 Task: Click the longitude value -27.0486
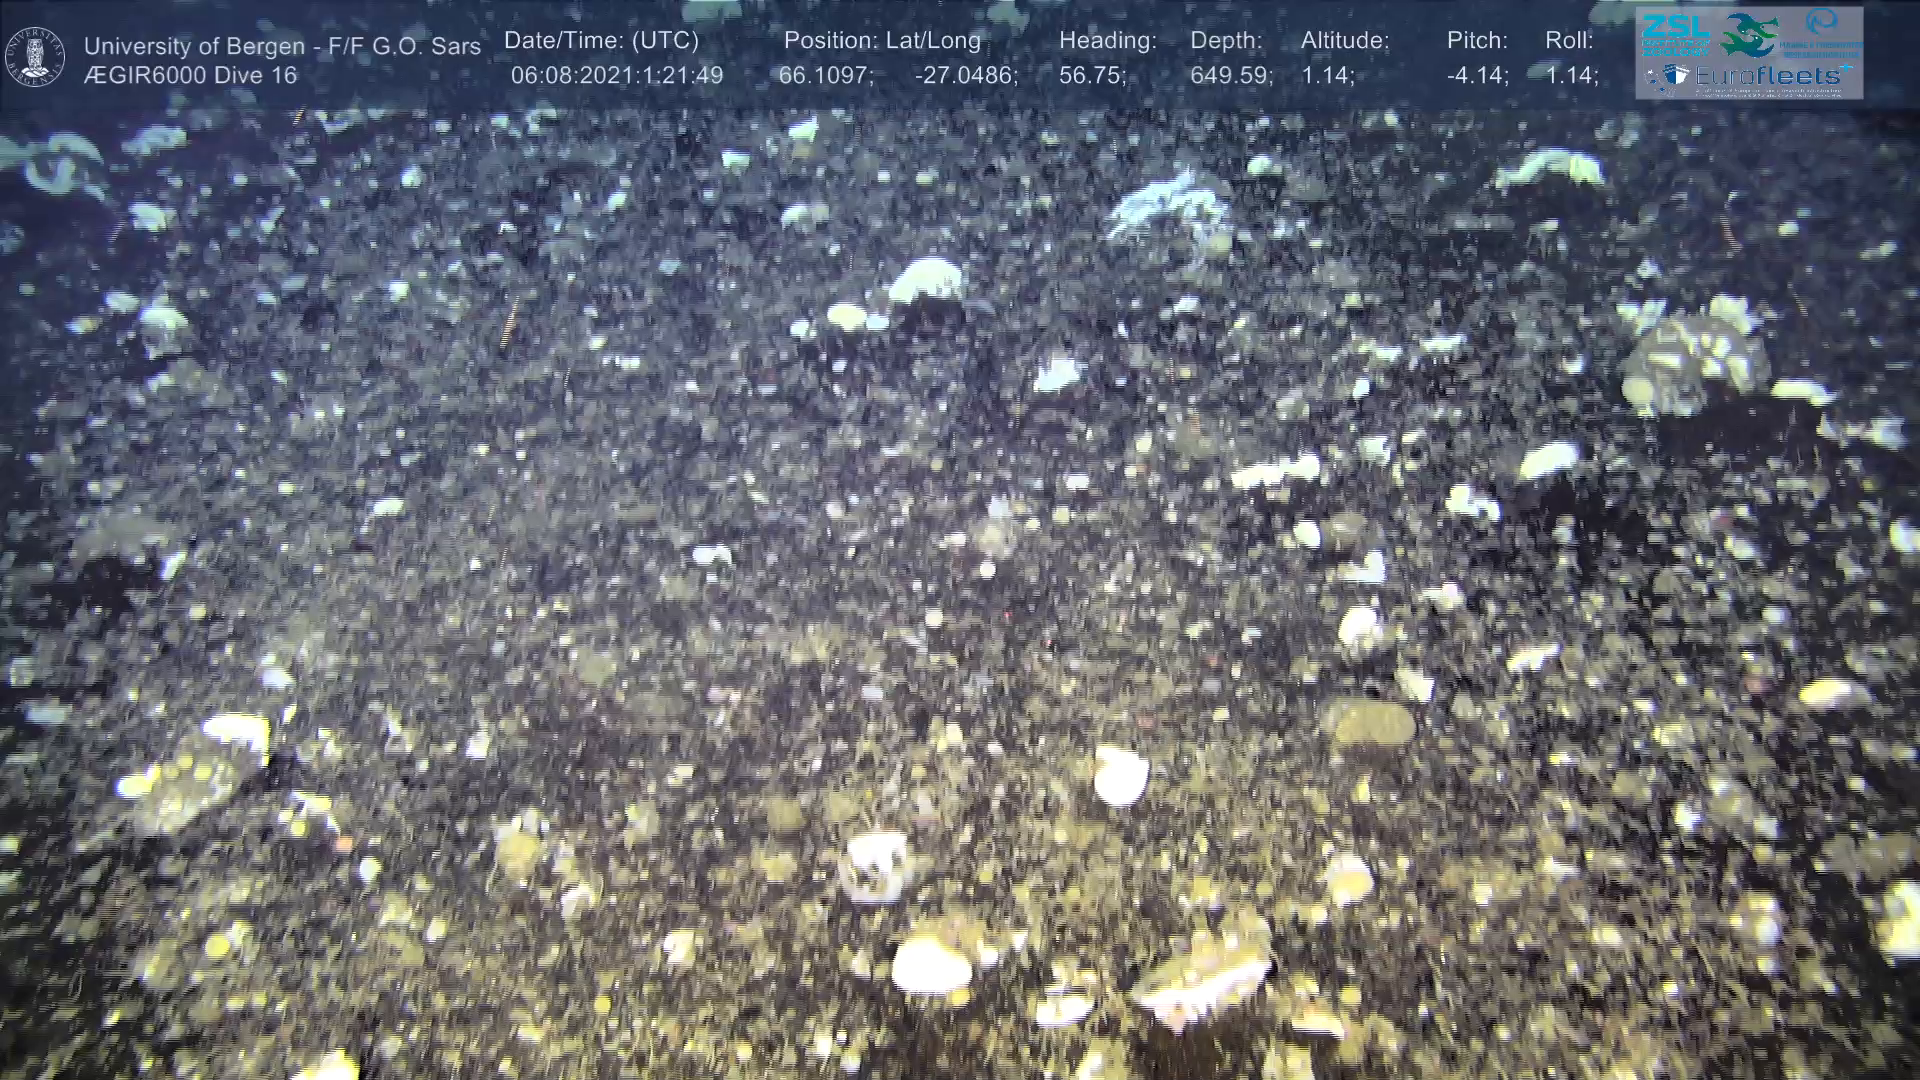pyautogui.click(x=965, y=76)
